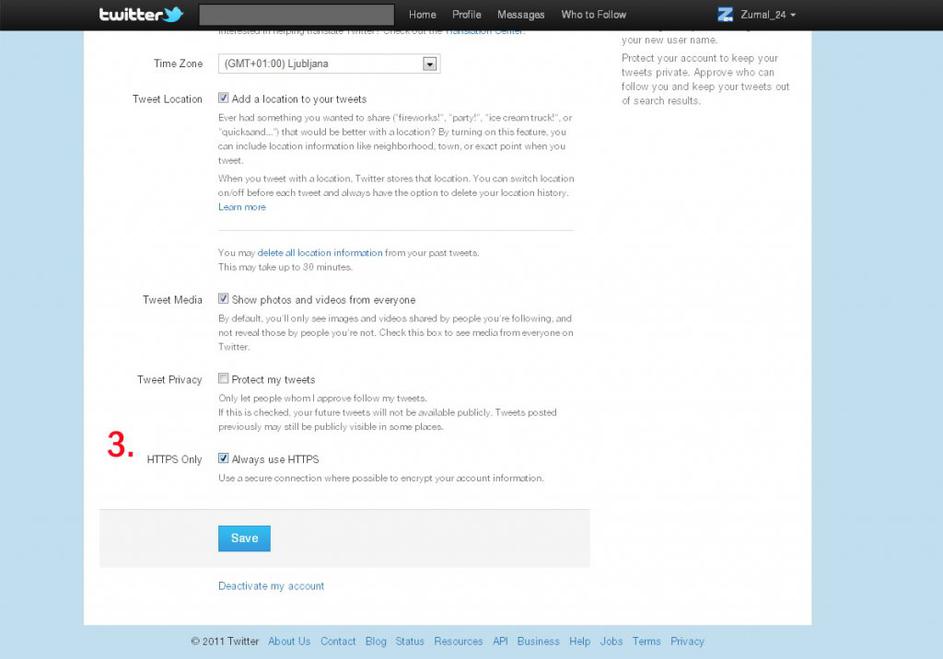Click inside the top search box
Viewport: 943px width, 659px height.
pos(296,15)
